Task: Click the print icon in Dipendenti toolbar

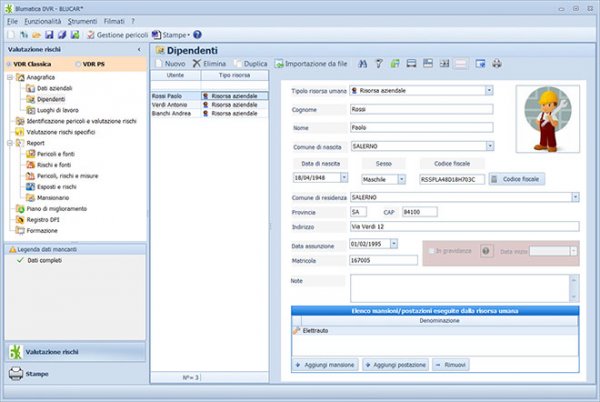Action: tap(497, 64)
